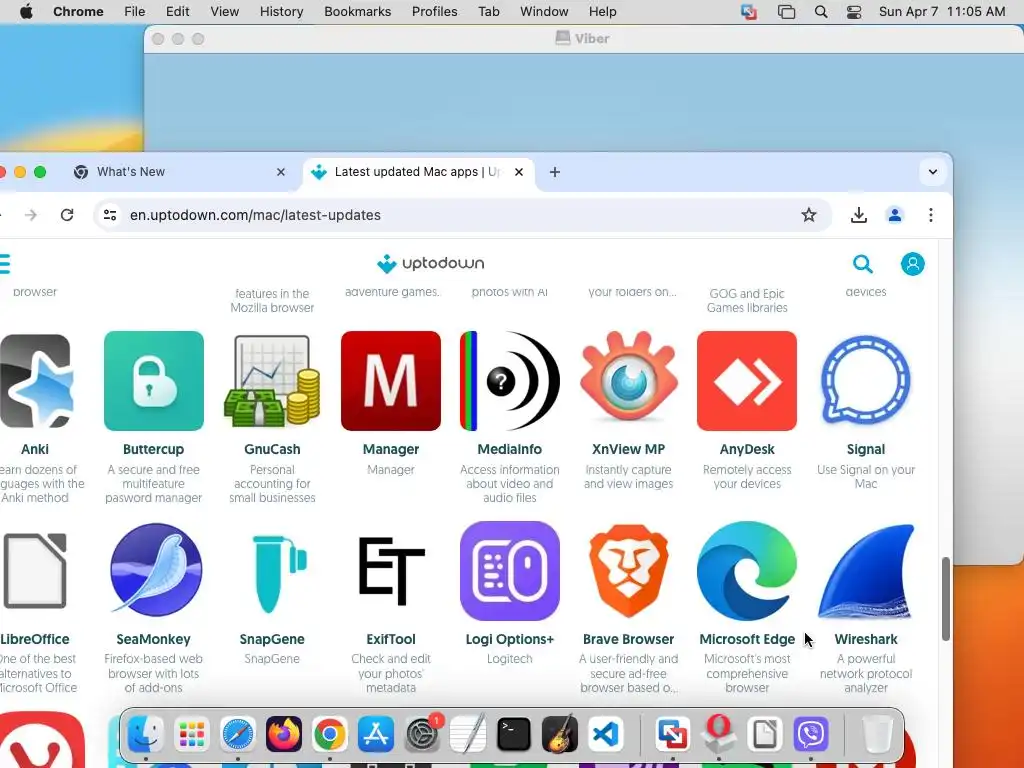Open Control Center in menu bar

click(x=854, y=12)
